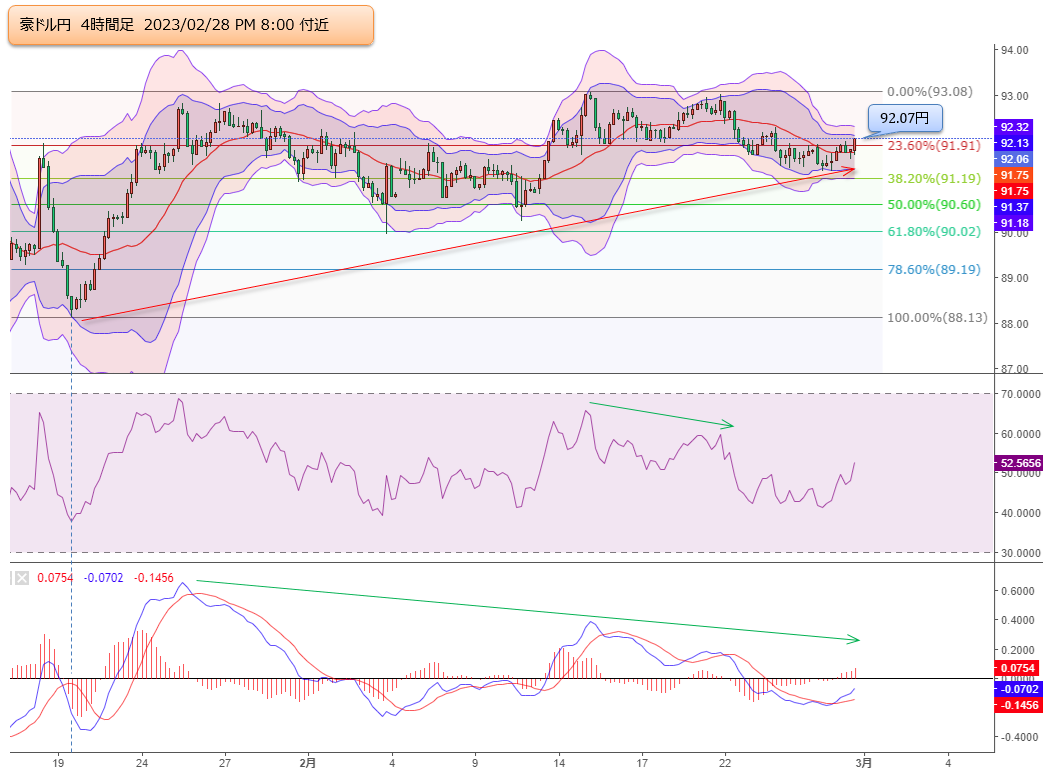Click the 100.00%(88.13) Fibonacci label
This screenshot has height=781, width=1055.
click(x=937, y=318)
